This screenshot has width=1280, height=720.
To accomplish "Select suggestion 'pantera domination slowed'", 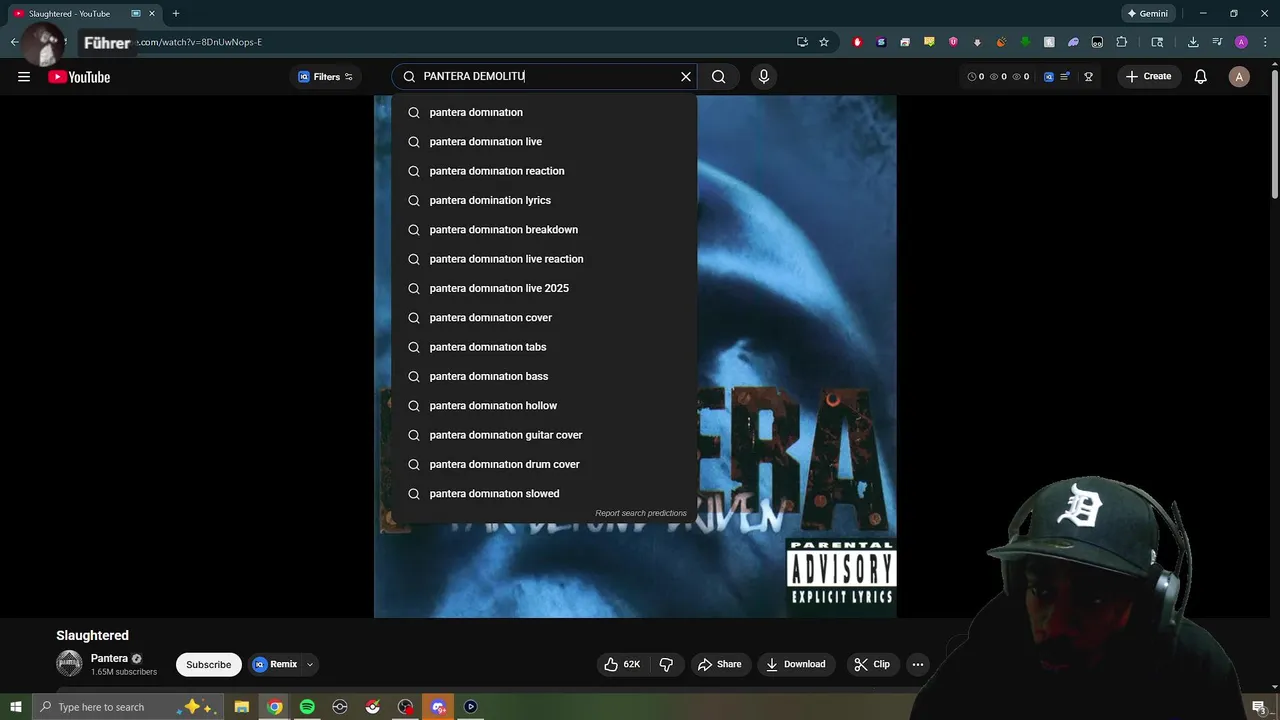I will [544, 494].
